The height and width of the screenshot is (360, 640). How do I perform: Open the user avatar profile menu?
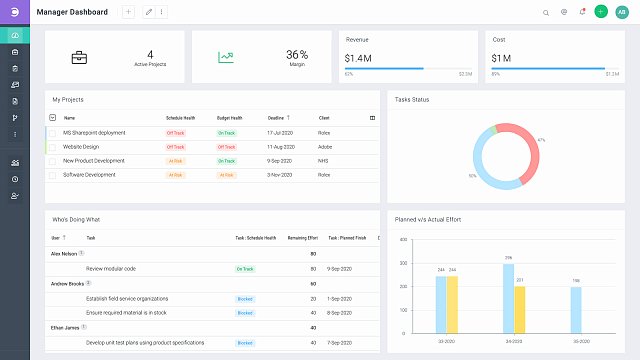coord(622,12)
